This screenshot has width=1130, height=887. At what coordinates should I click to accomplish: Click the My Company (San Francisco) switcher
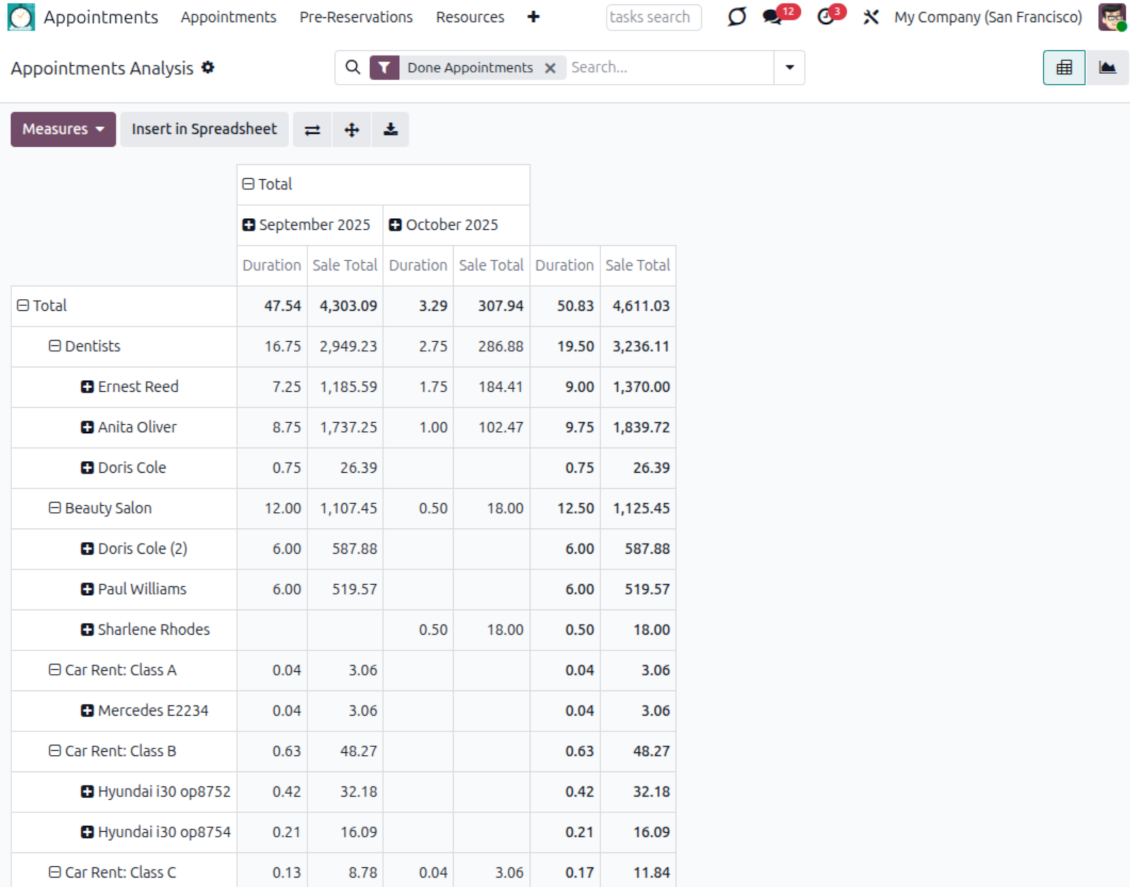pos(987,17)
